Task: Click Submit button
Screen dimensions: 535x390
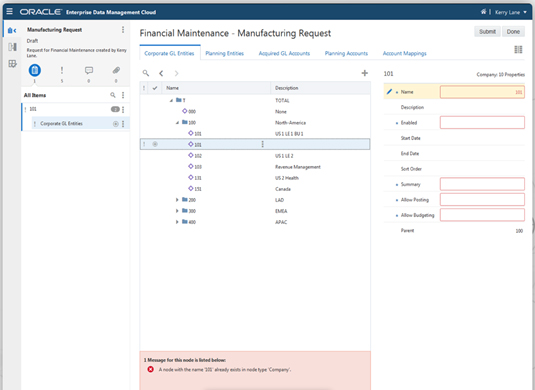Action: [487, 32]
